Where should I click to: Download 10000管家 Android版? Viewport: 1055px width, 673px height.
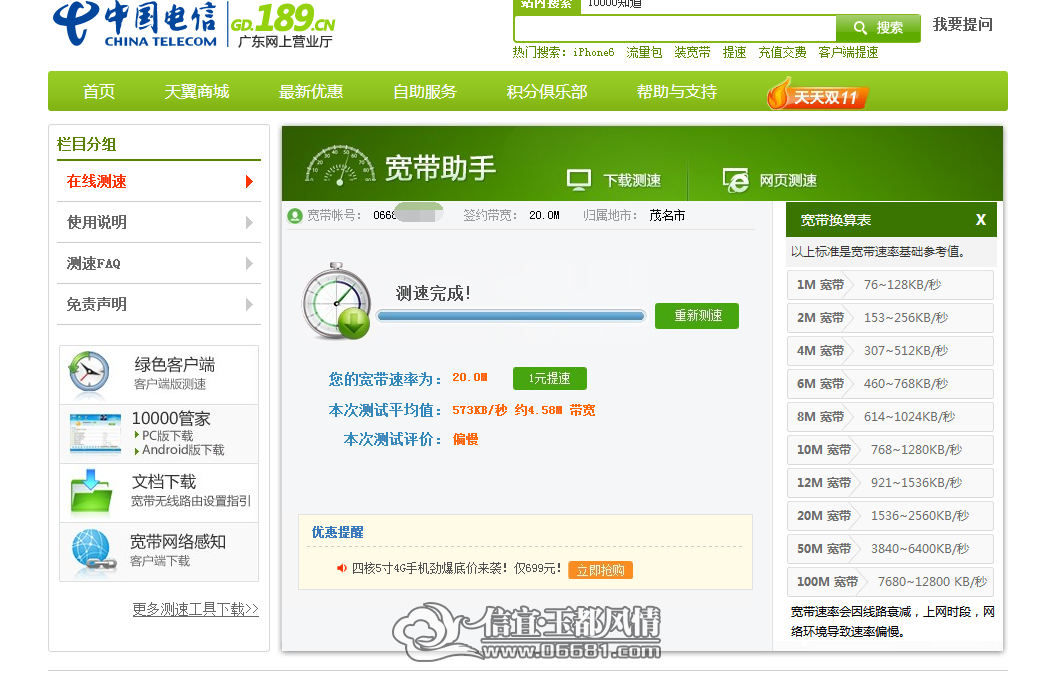click(x=182, y=450)
